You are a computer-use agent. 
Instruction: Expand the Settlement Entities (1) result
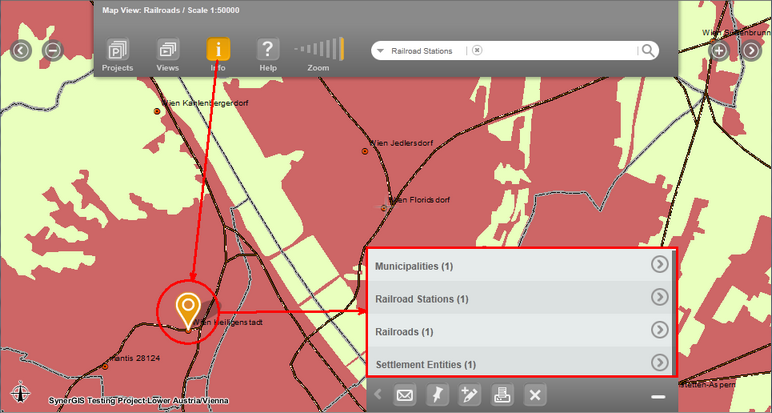tap(519, 362)
